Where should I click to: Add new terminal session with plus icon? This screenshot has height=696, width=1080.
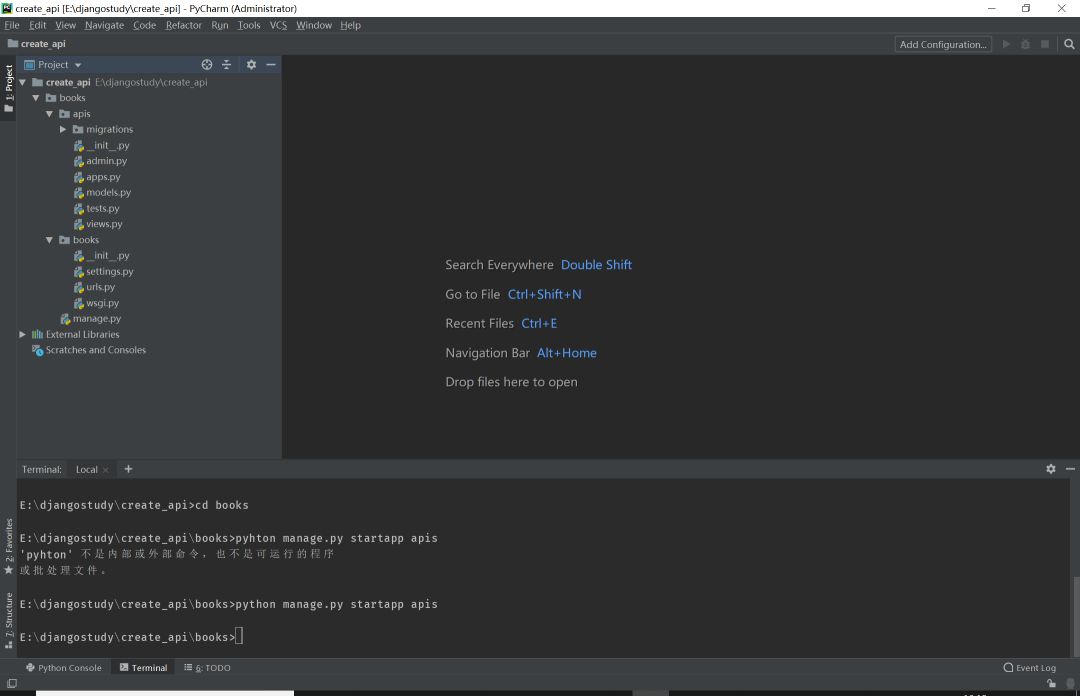(128, 469)
